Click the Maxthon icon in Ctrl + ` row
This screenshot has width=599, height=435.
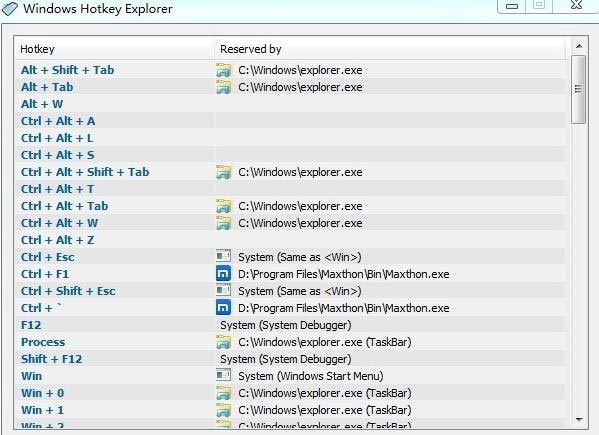tap(223, 308)
